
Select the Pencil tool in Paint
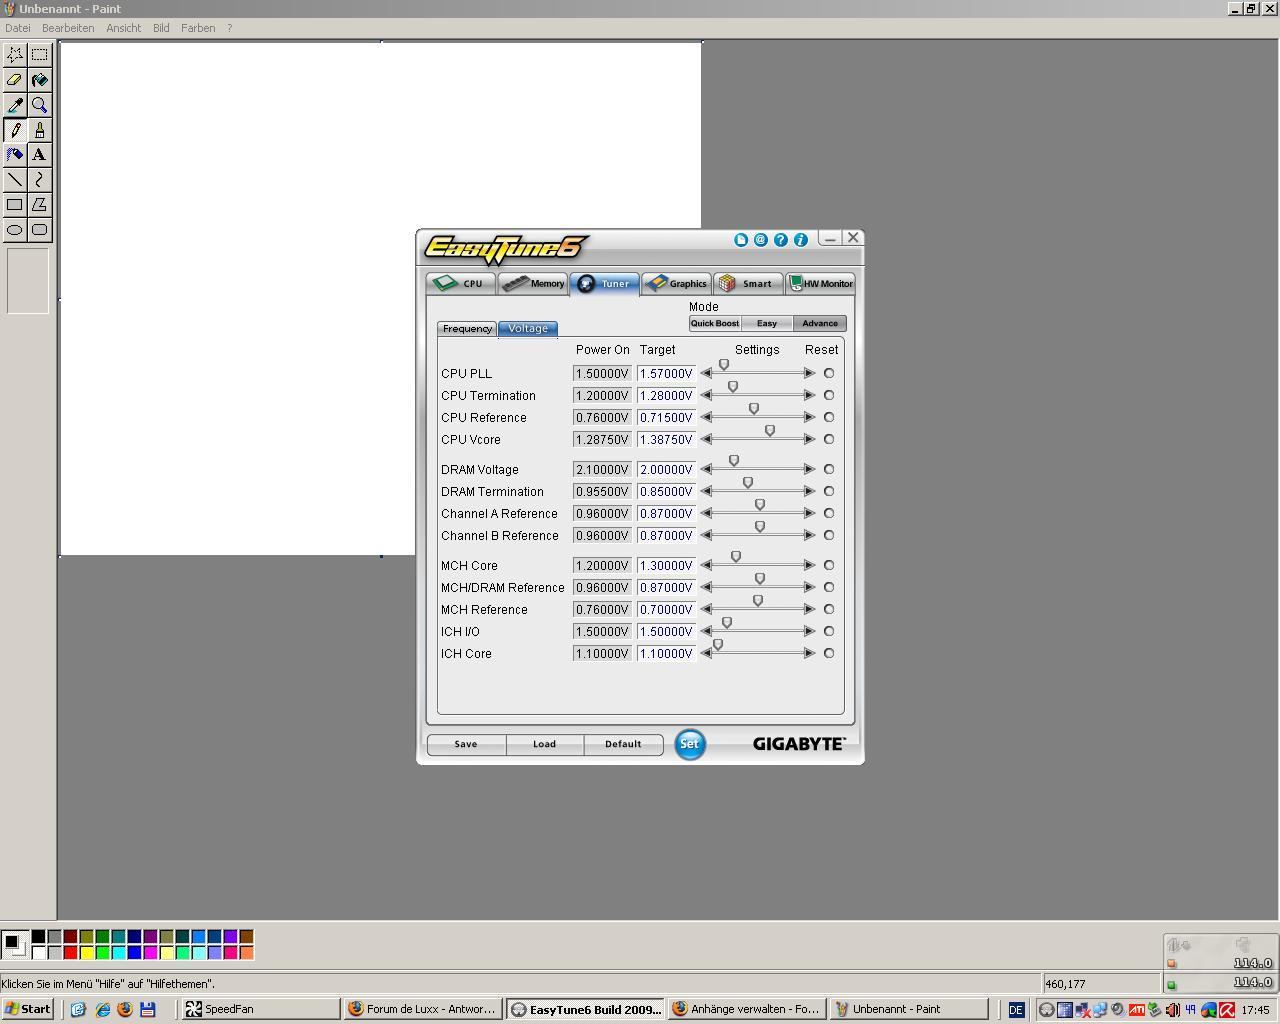(15, 130)
